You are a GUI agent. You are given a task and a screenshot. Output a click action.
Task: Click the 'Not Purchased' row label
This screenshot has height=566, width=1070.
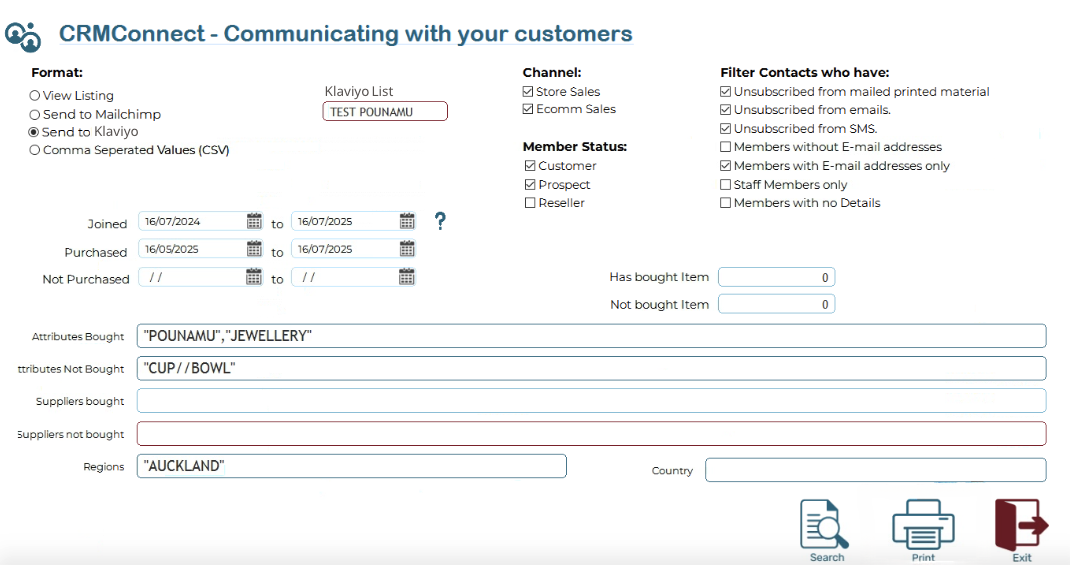[x=86, y=279]
